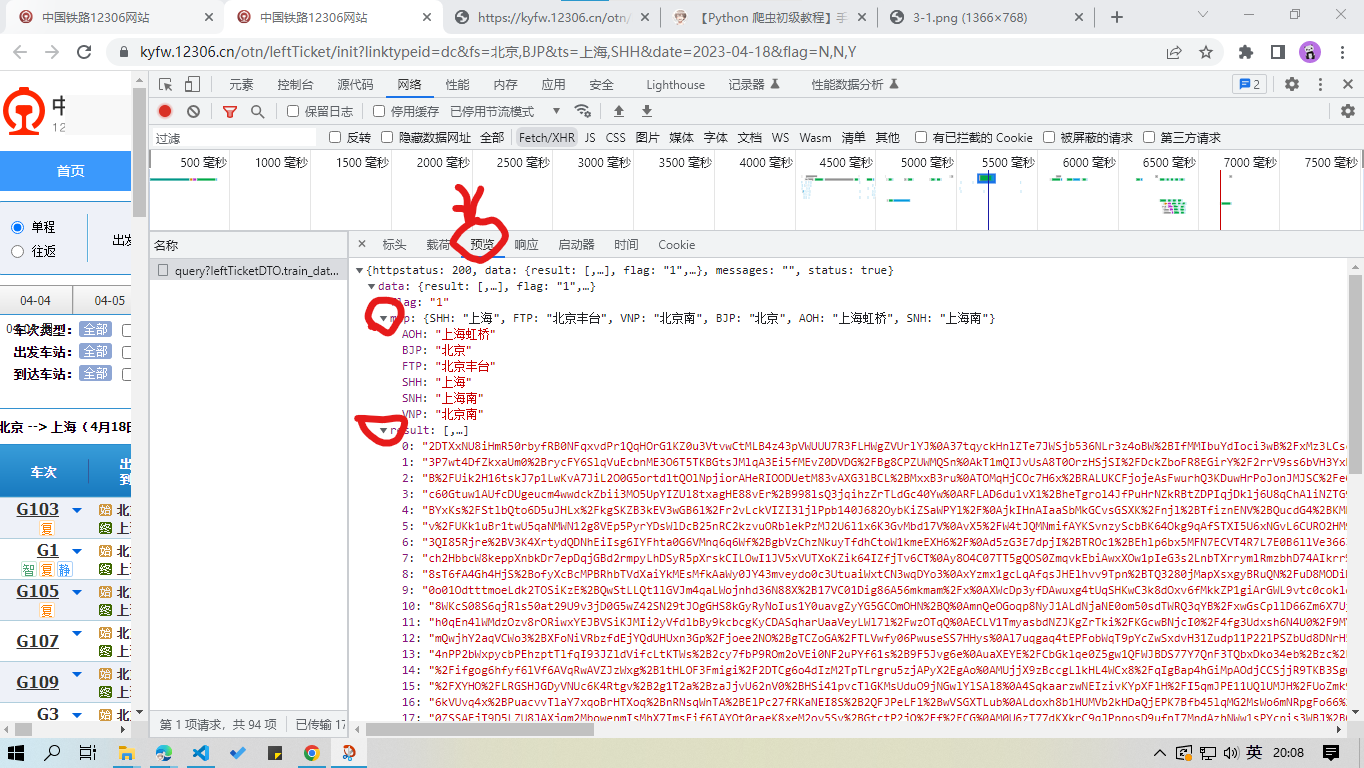Go to 首页 on 12306 site

70,171
